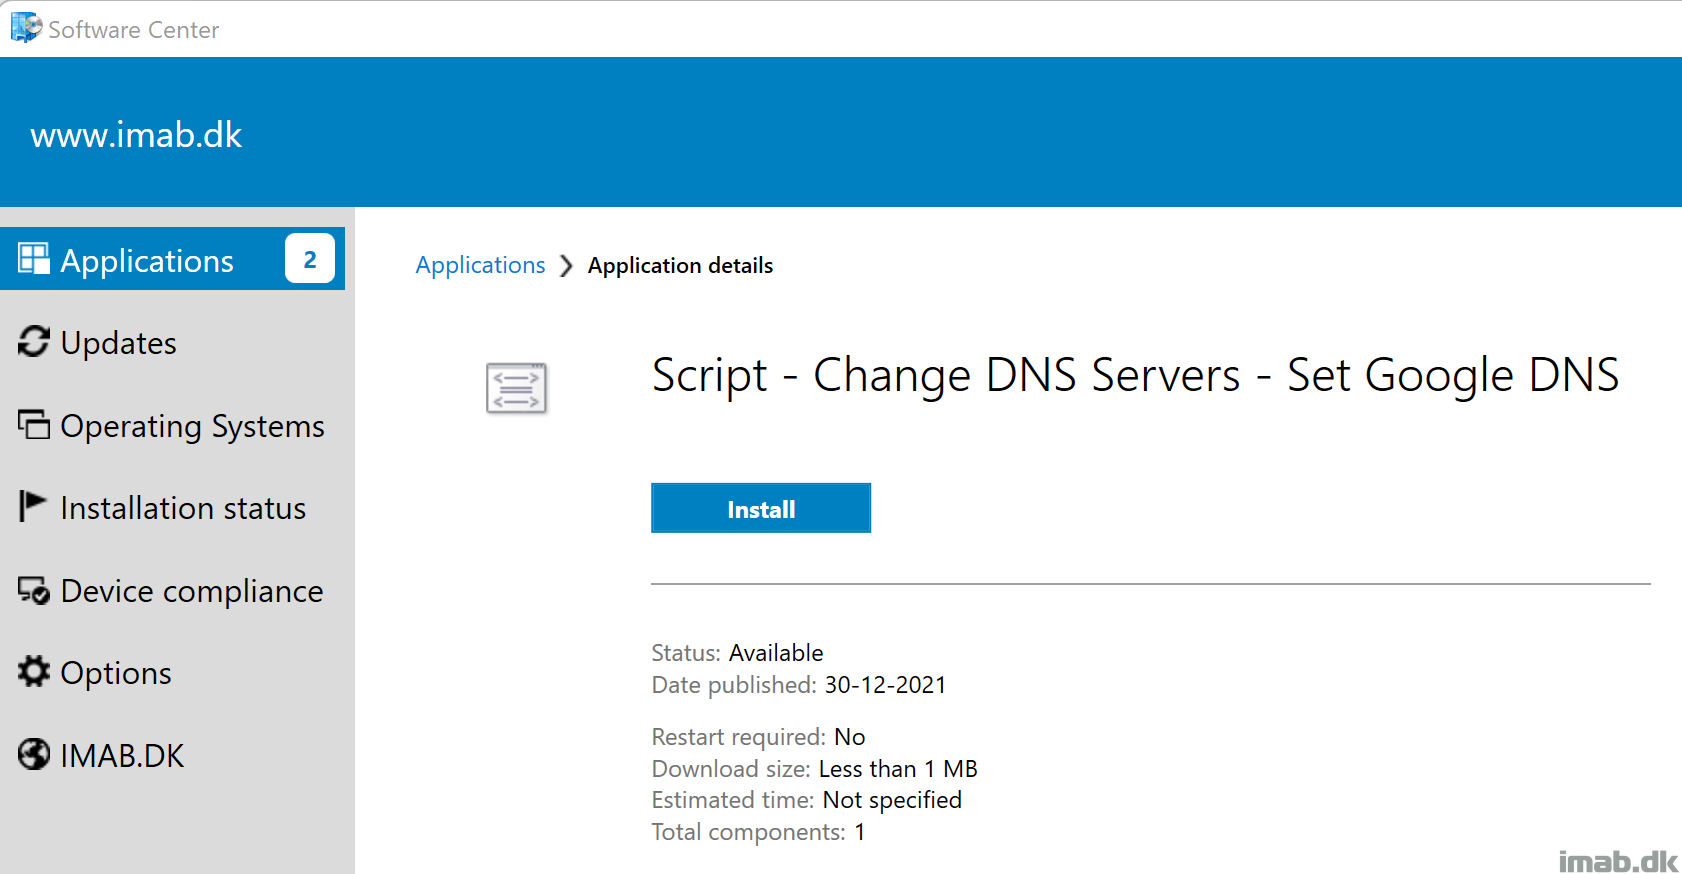Click the Operating Systems windows icon
Viewport: 1682px width, 874px height.
34,425
